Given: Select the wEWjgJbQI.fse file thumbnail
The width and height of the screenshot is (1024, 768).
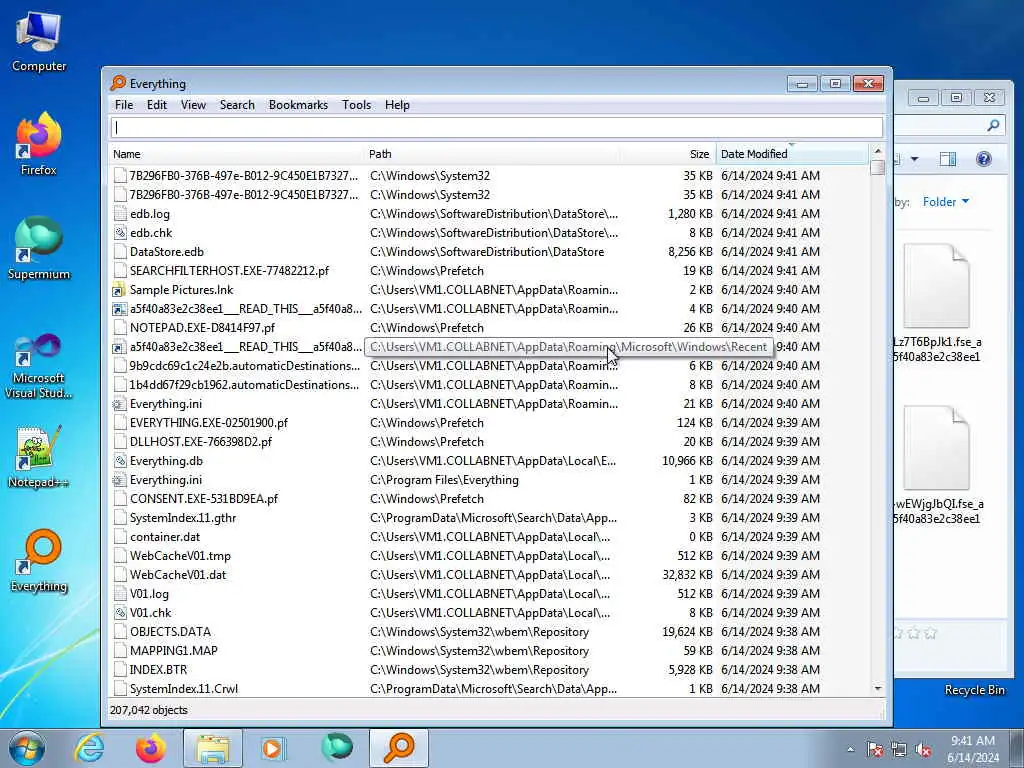Looking at the screenshot, I should 936,447.
